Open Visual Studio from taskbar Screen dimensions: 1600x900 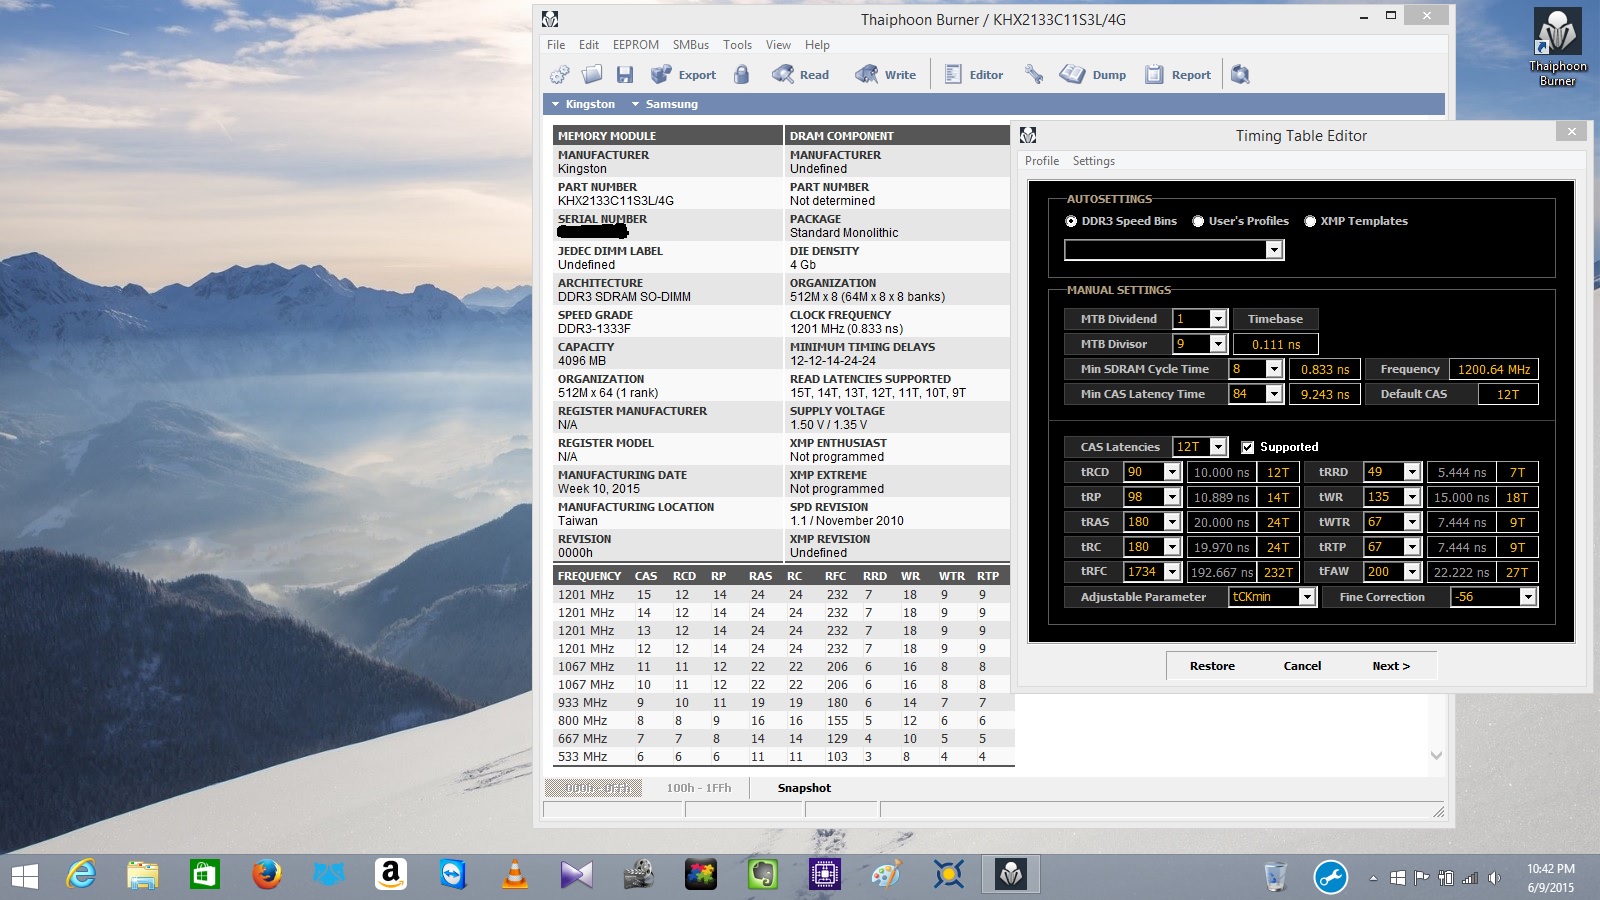coord(577,875)
